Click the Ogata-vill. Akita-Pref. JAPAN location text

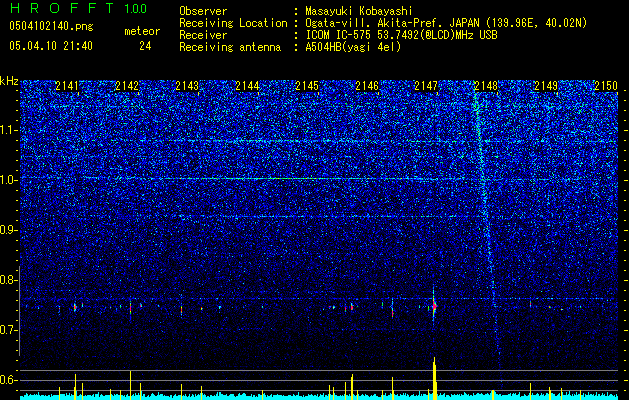pos(446,23)
